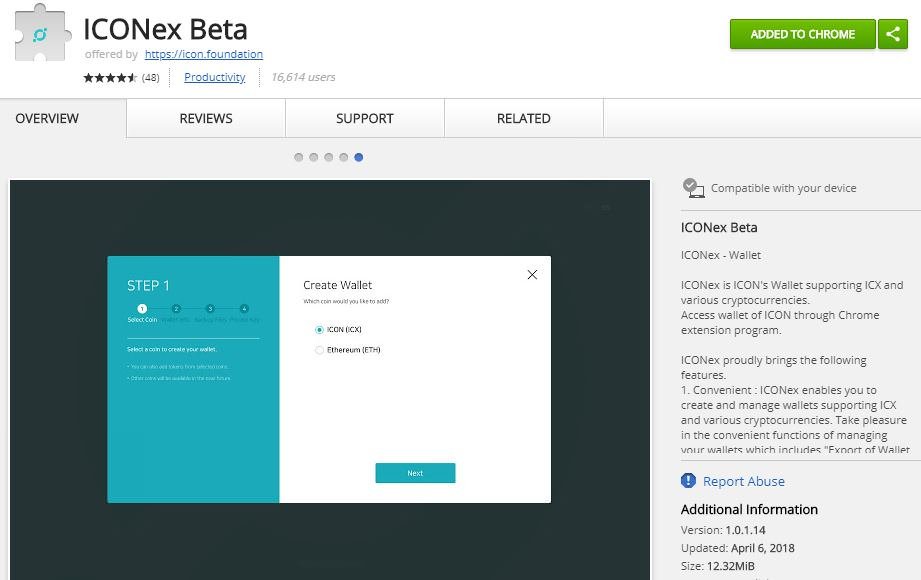Click the Additional Information heading
921x580 pixels.
(x=749, y=509)
